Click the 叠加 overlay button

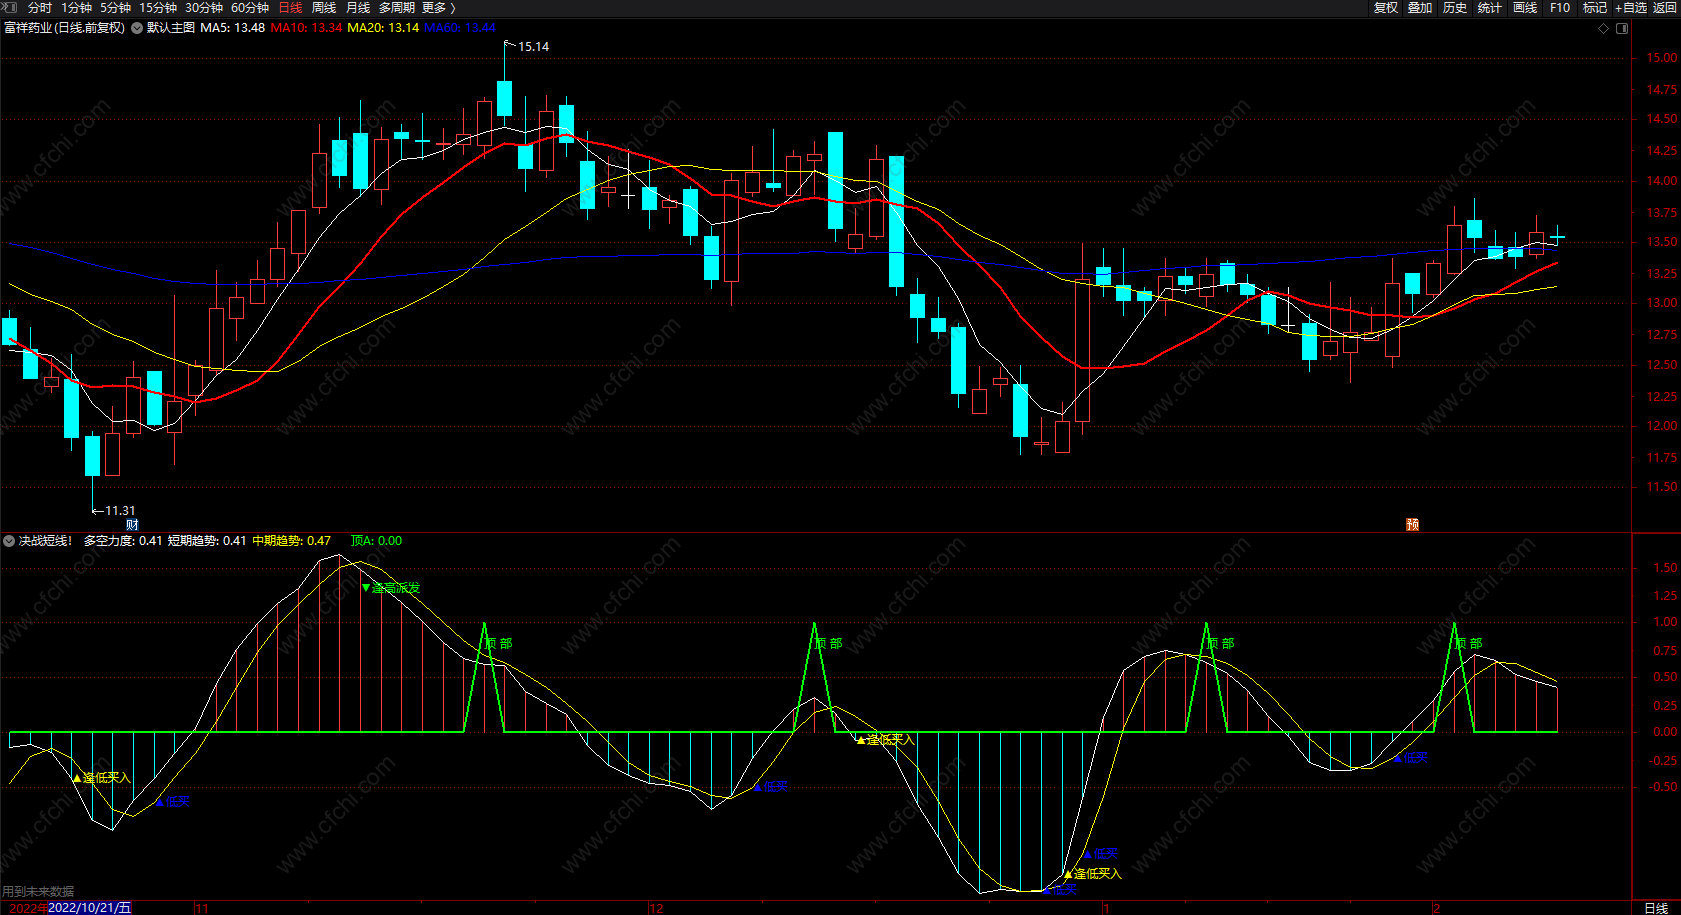pos(1420,8)
